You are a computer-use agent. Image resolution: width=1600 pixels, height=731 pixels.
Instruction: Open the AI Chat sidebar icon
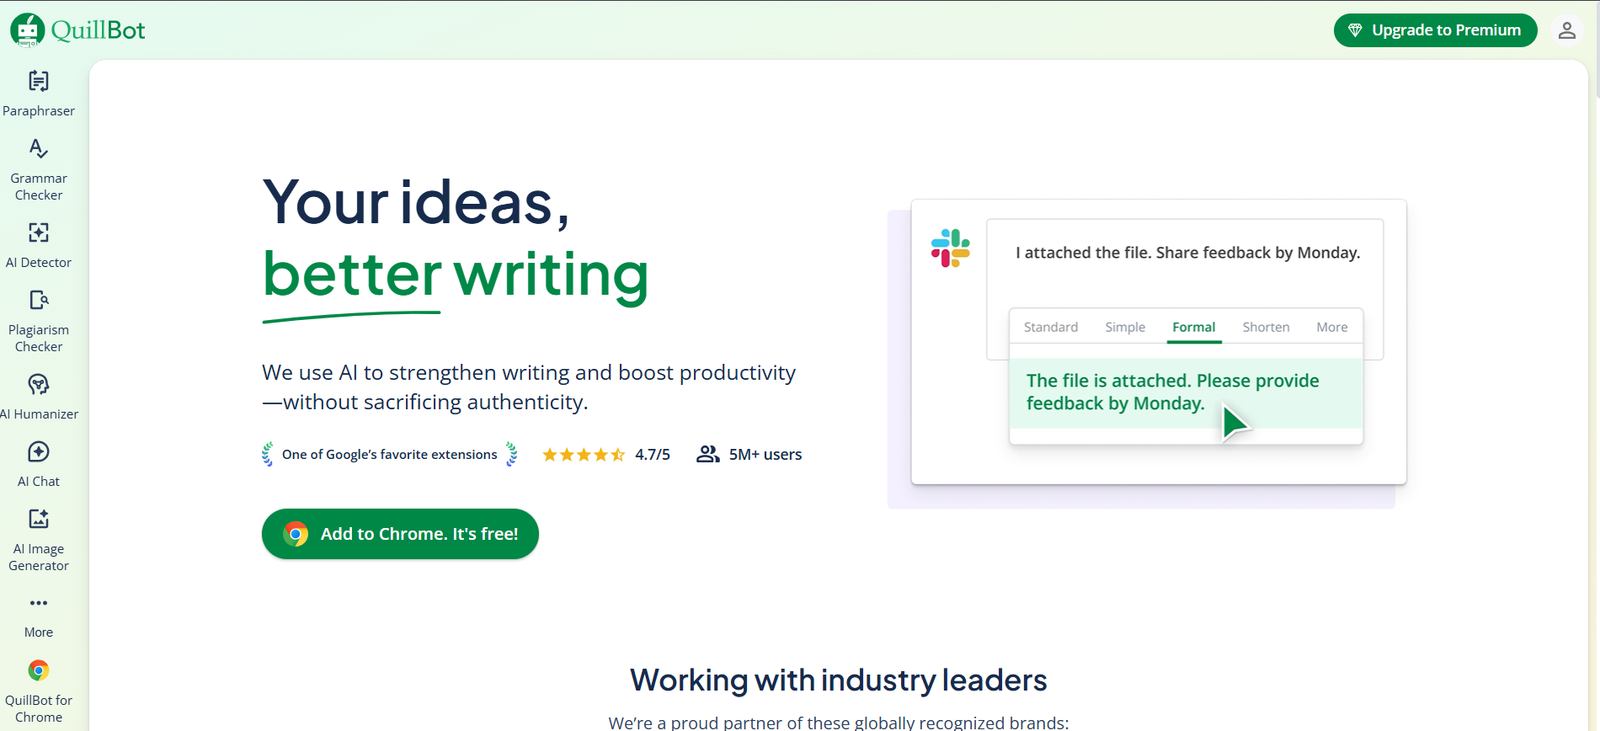pos(38,452)
